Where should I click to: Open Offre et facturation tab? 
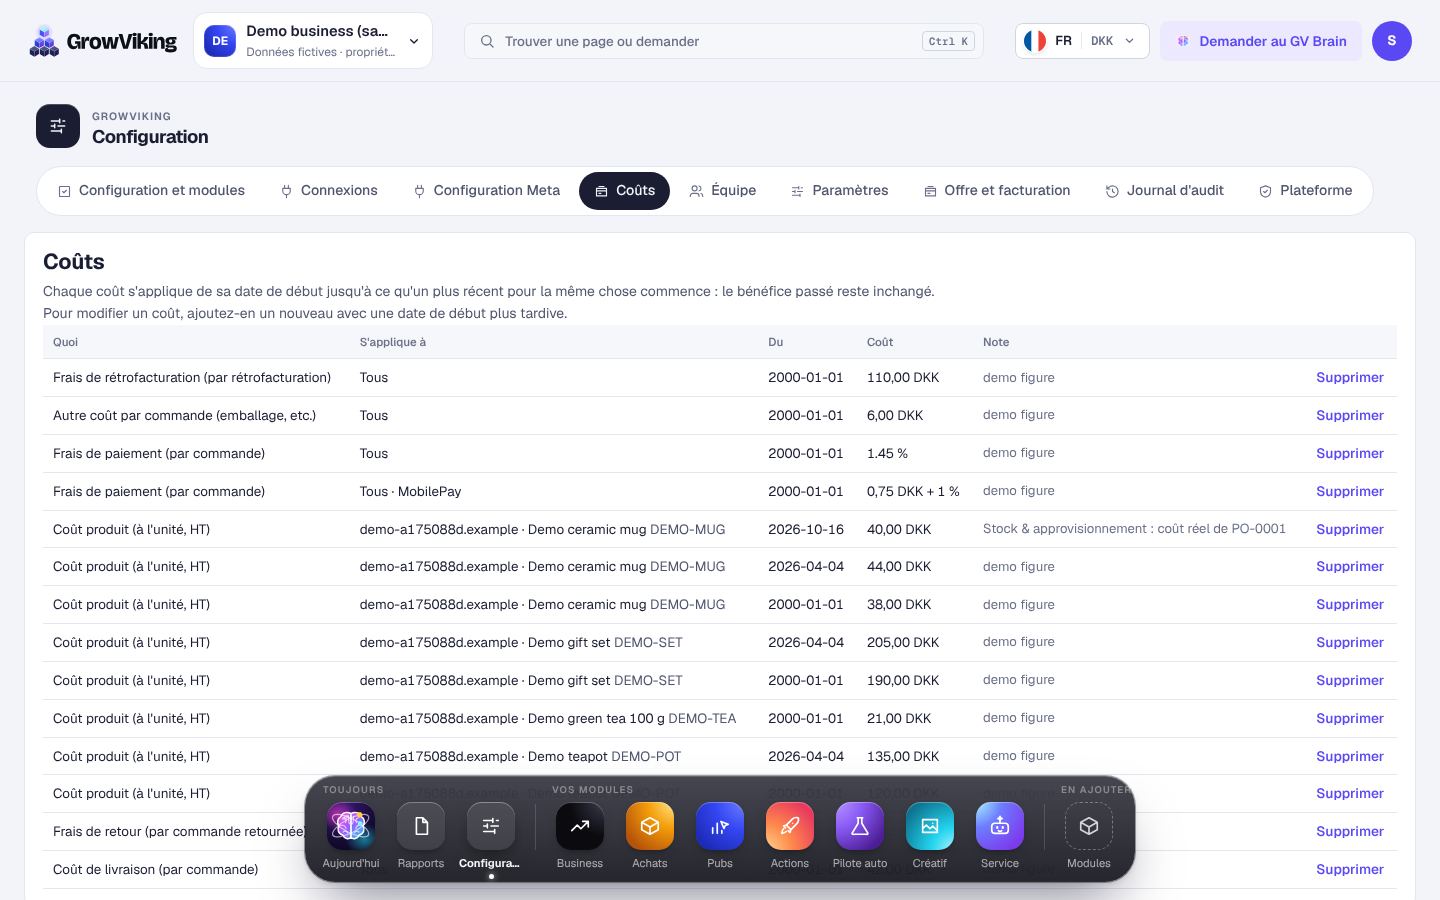point(997,191)
